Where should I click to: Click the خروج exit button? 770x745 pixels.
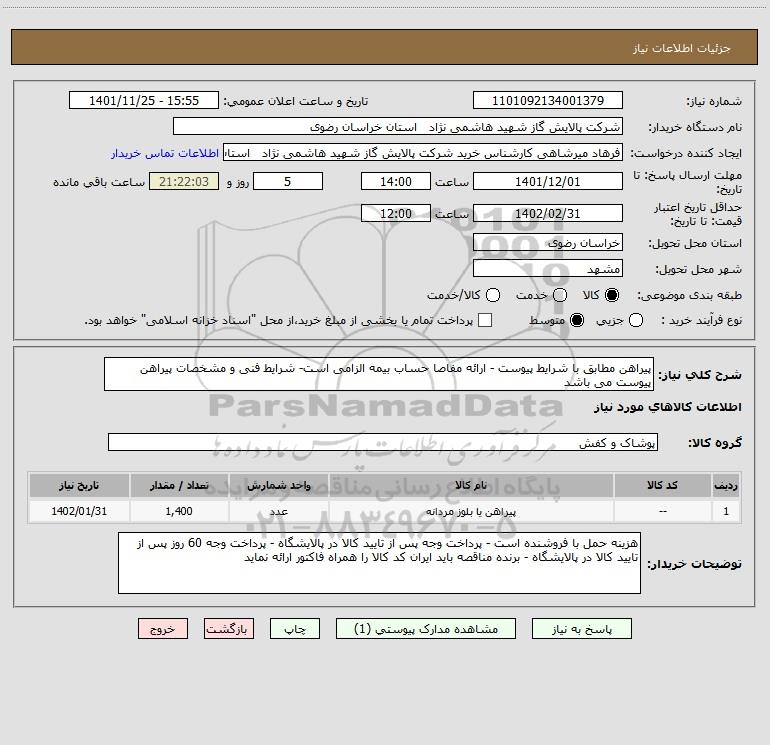click(x=163, y=629)
